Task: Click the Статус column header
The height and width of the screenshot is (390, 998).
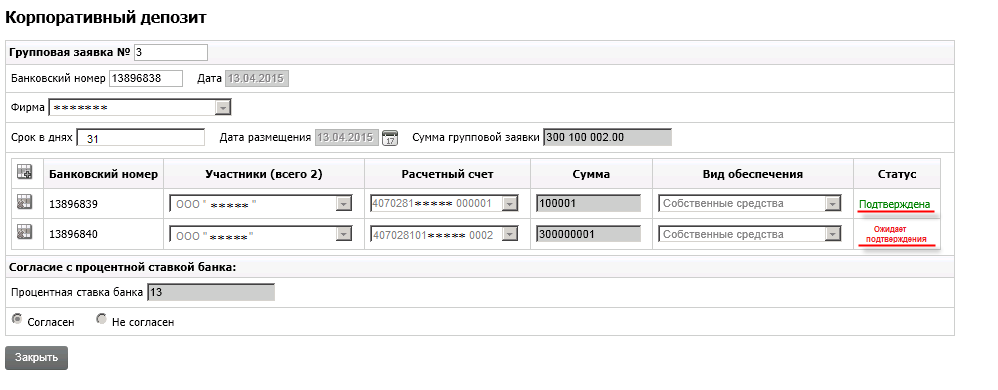Action: click(897, 174)
